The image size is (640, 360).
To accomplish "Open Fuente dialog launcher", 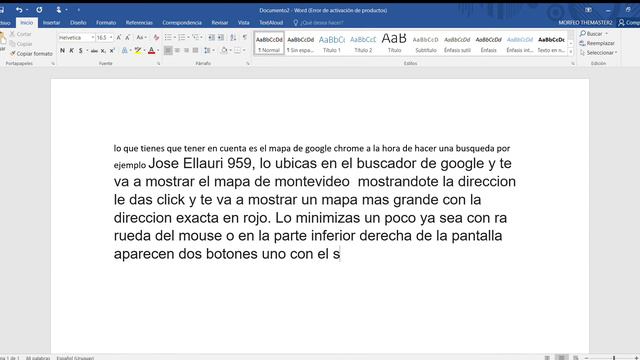I will coord(158,64).
